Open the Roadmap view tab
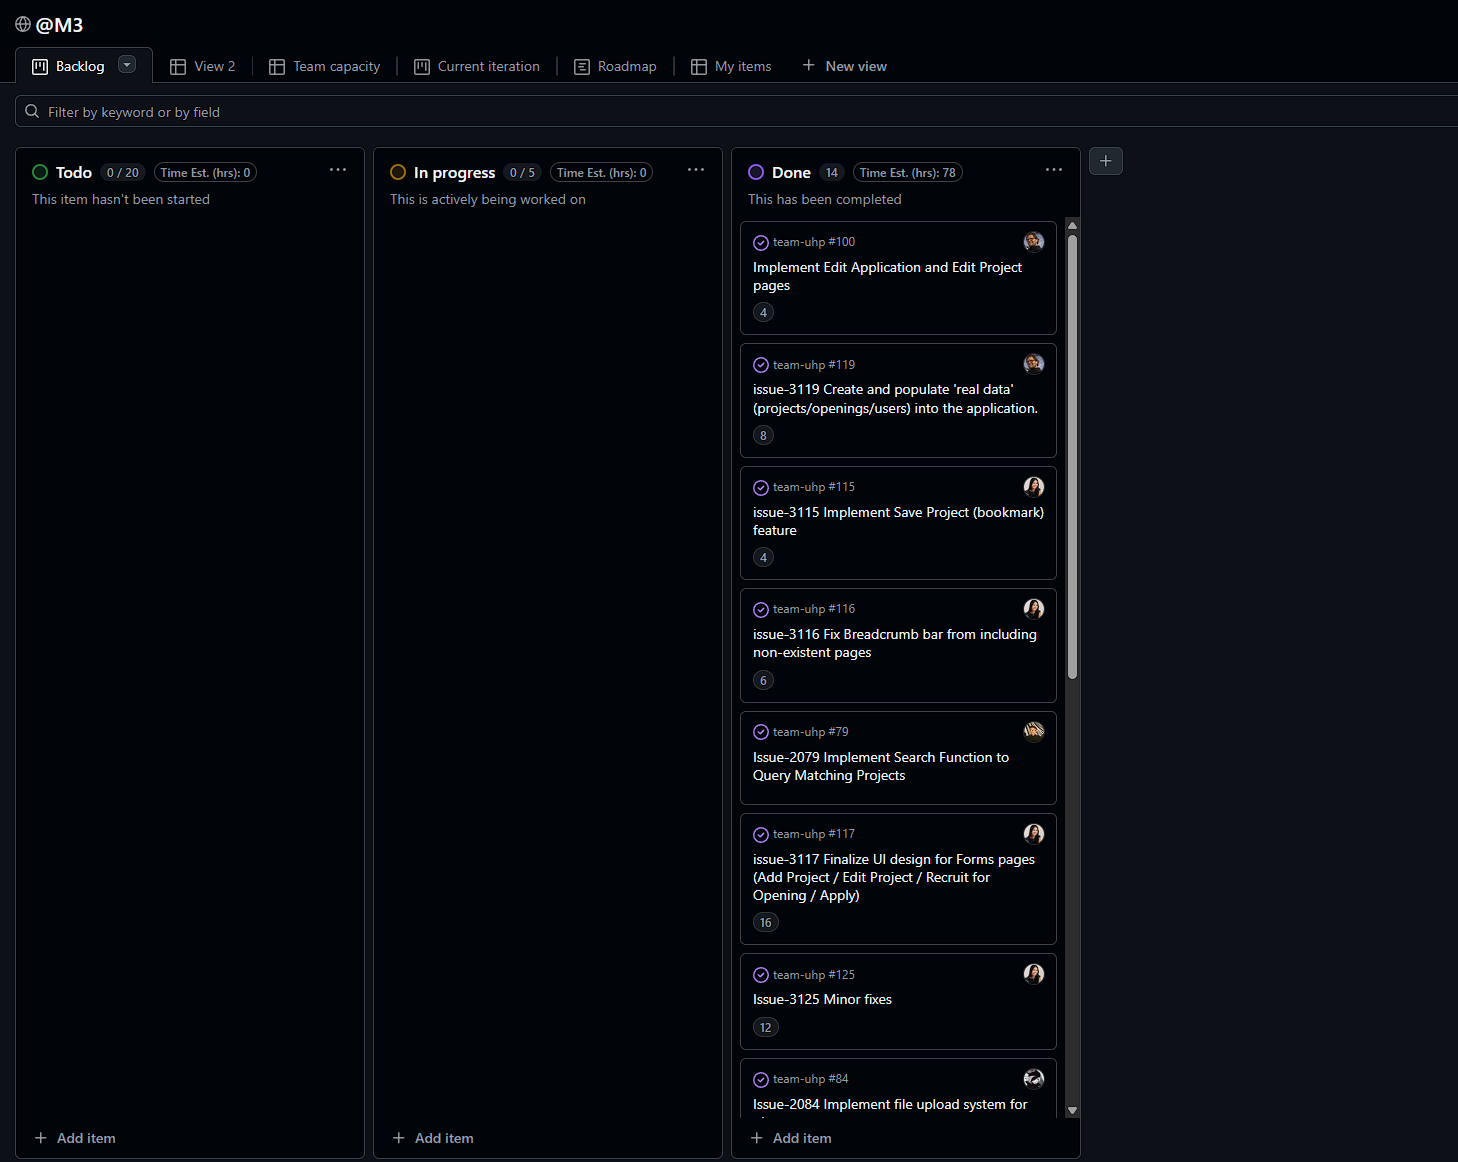Viewport: 1458px width, 1162px height. (615, 66)
